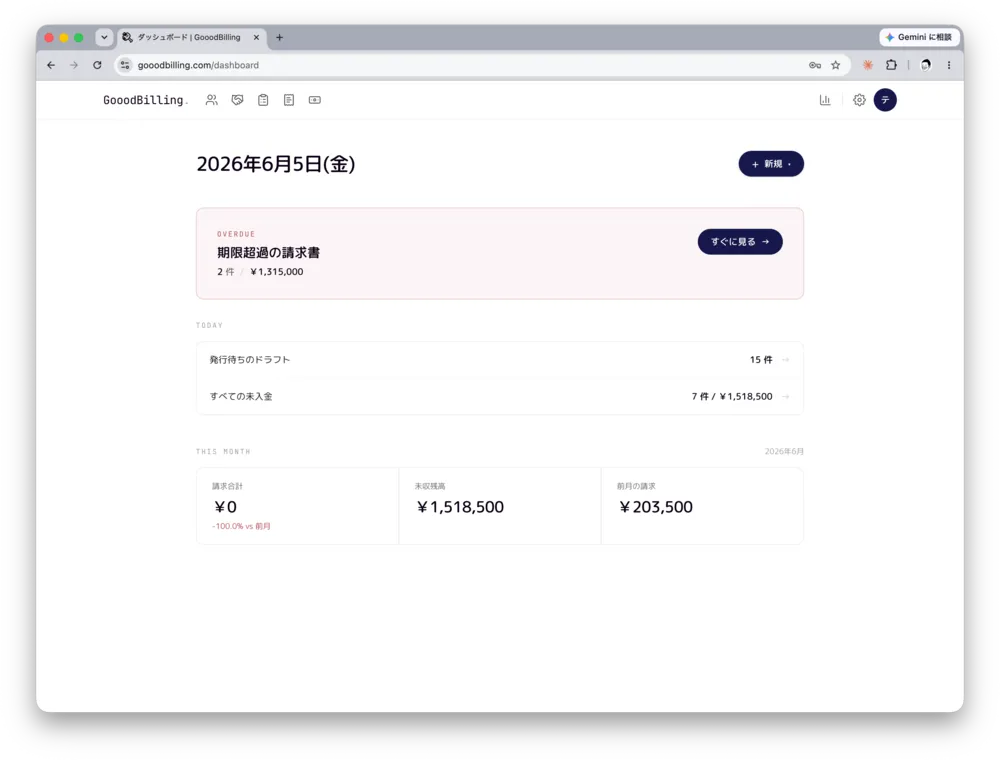The width and height of the screenshot is (1000, 760).
Task: Open the handshake deals icon in navbar
Action: pos(237,100)
